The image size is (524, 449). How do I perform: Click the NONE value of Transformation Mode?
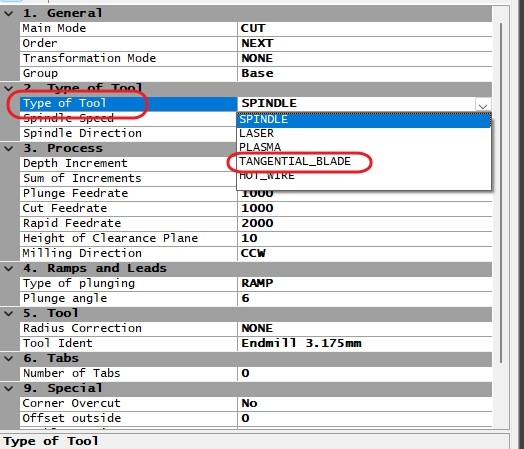[257, 58]
